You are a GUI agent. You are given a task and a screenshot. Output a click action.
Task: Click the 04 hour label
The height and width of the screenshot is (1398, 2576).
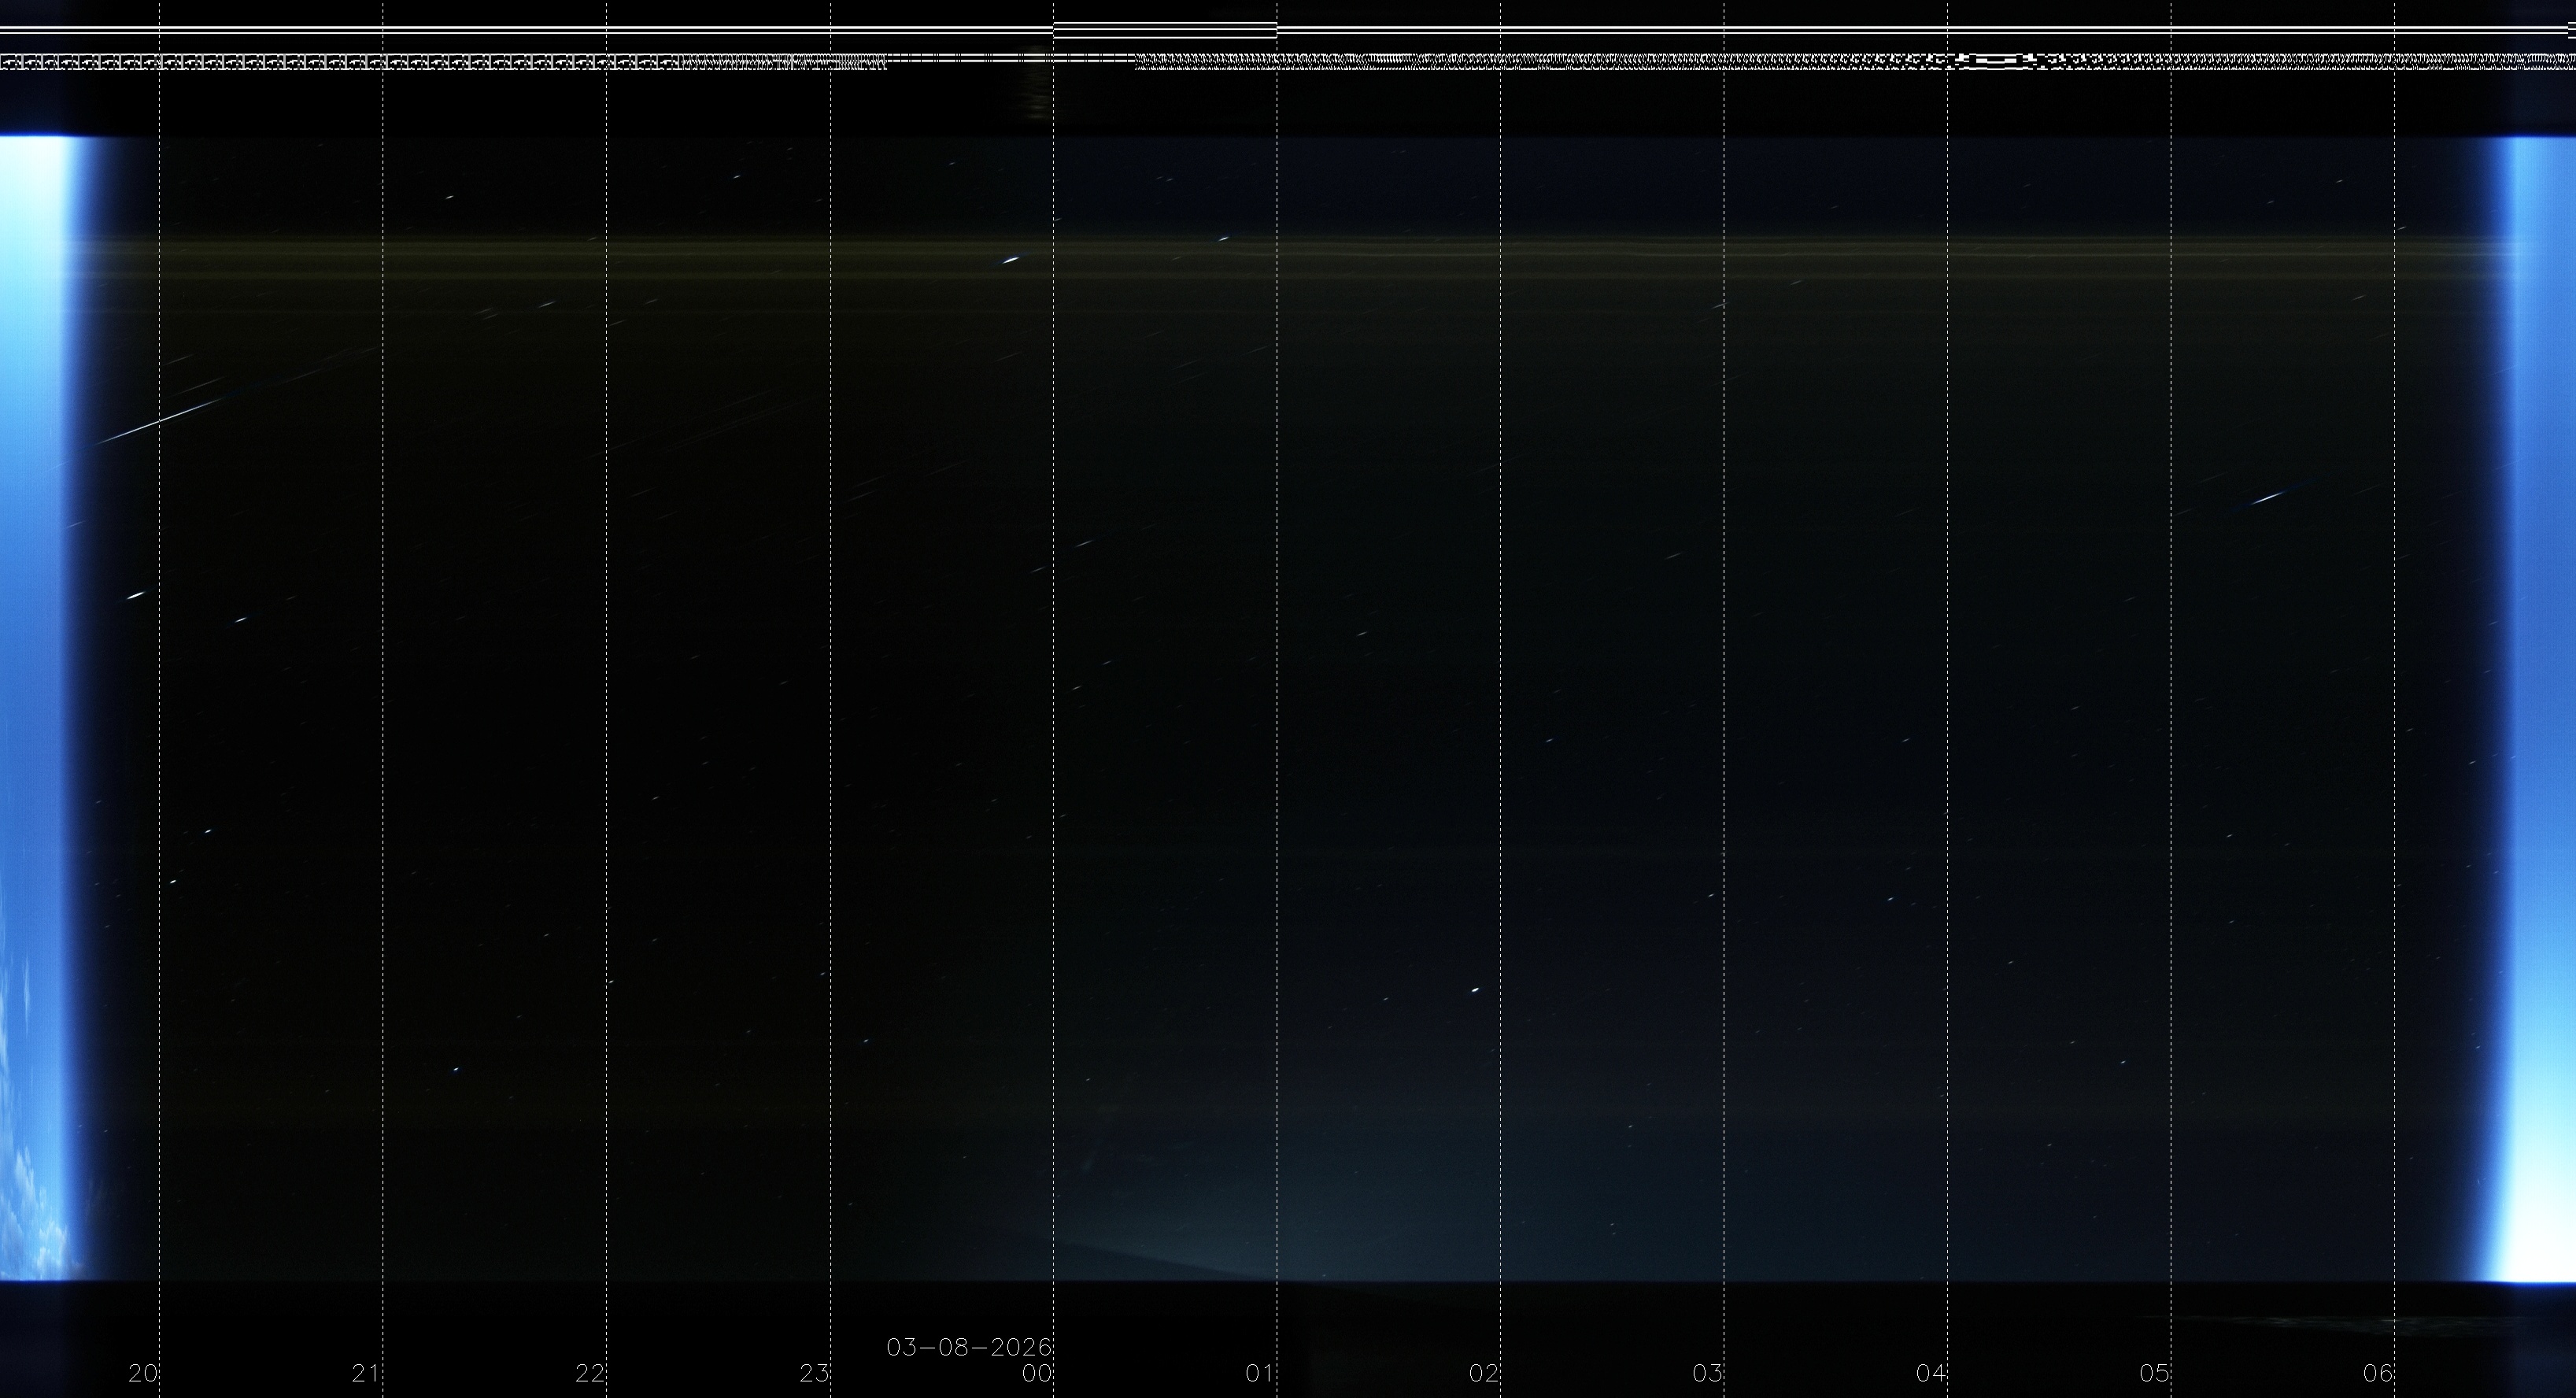point(1931,1374)
